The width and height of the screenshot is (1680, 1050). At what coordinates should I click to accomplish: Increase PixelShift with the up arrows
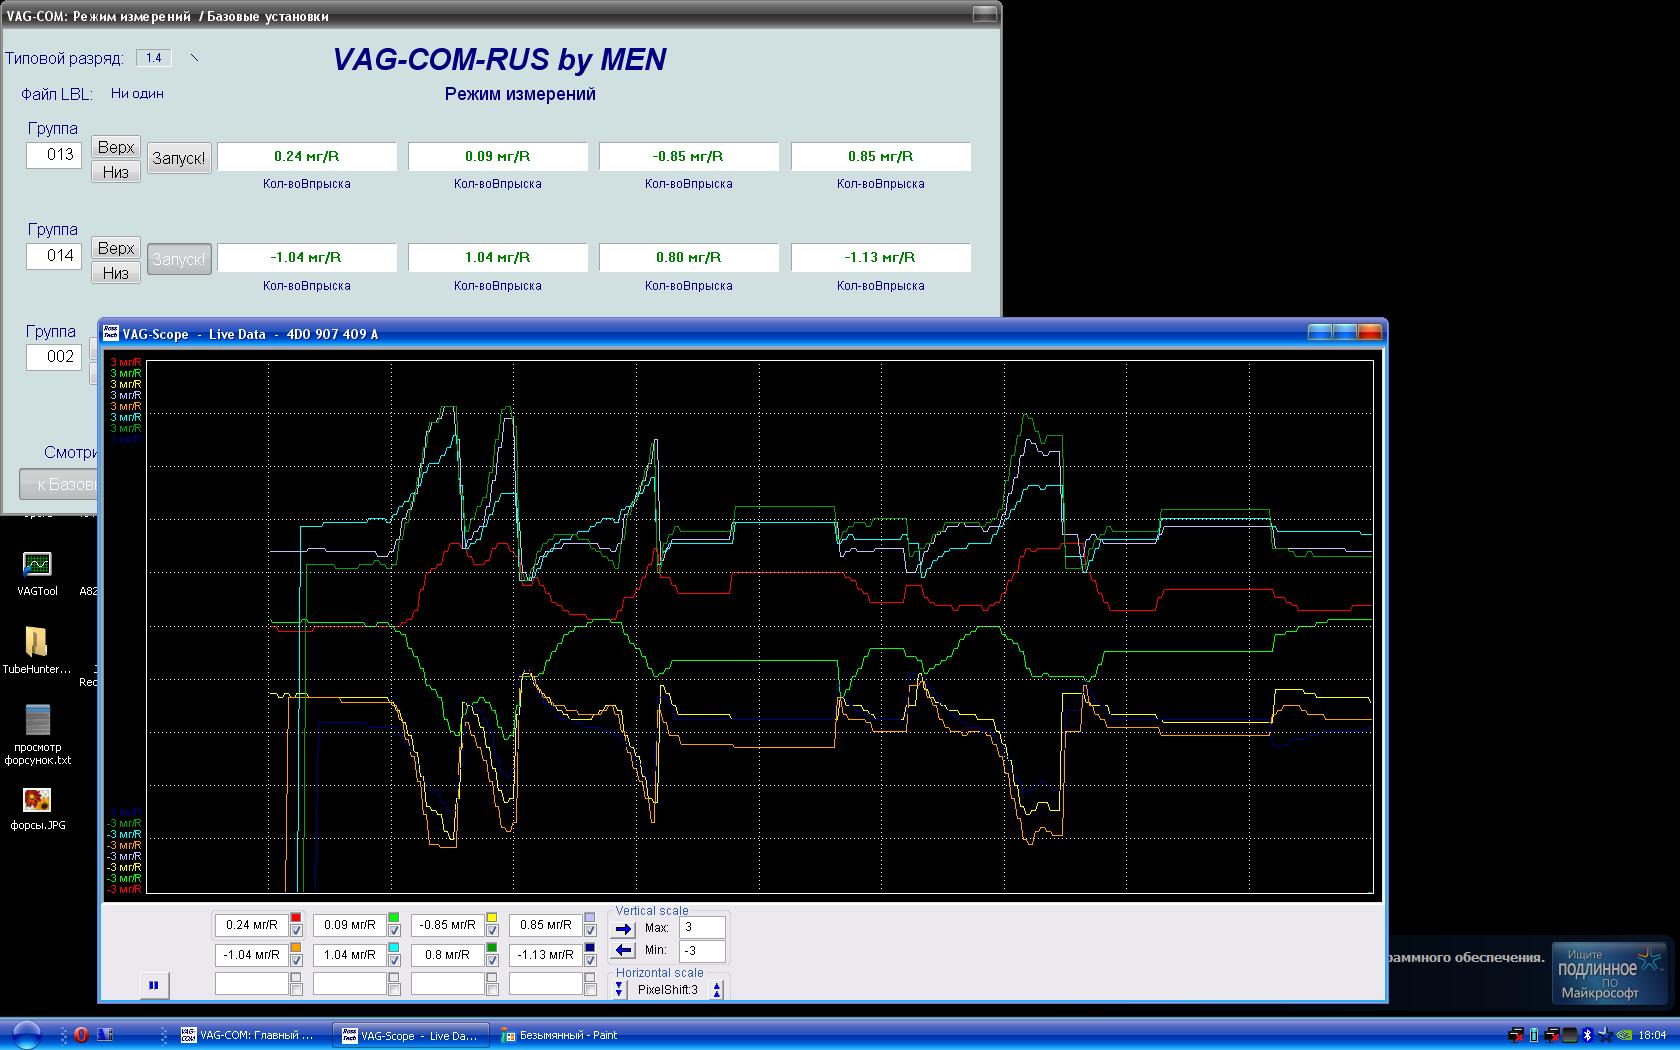[x=717, y=990]
